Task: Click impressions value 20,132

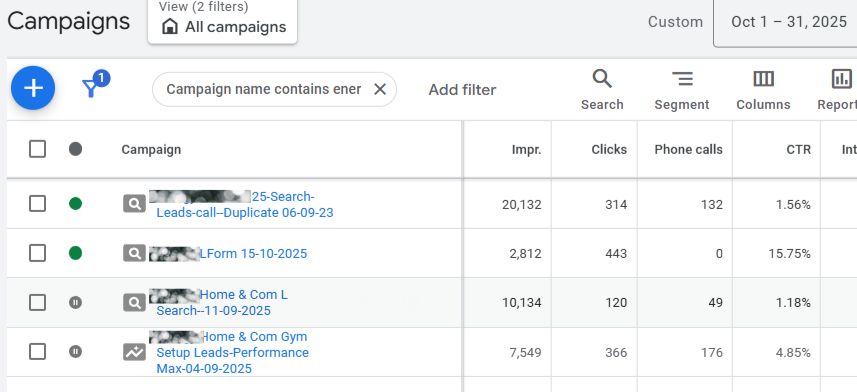Action: tap(521, 204)
